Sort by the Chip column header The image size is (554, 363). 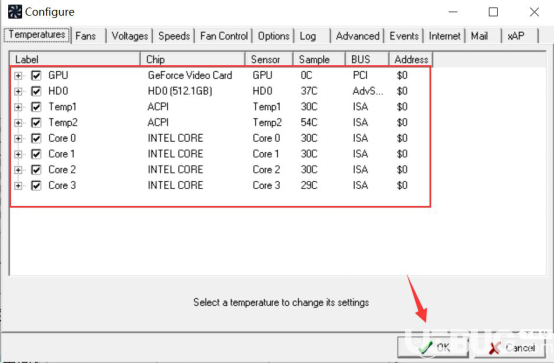(193, 59)
